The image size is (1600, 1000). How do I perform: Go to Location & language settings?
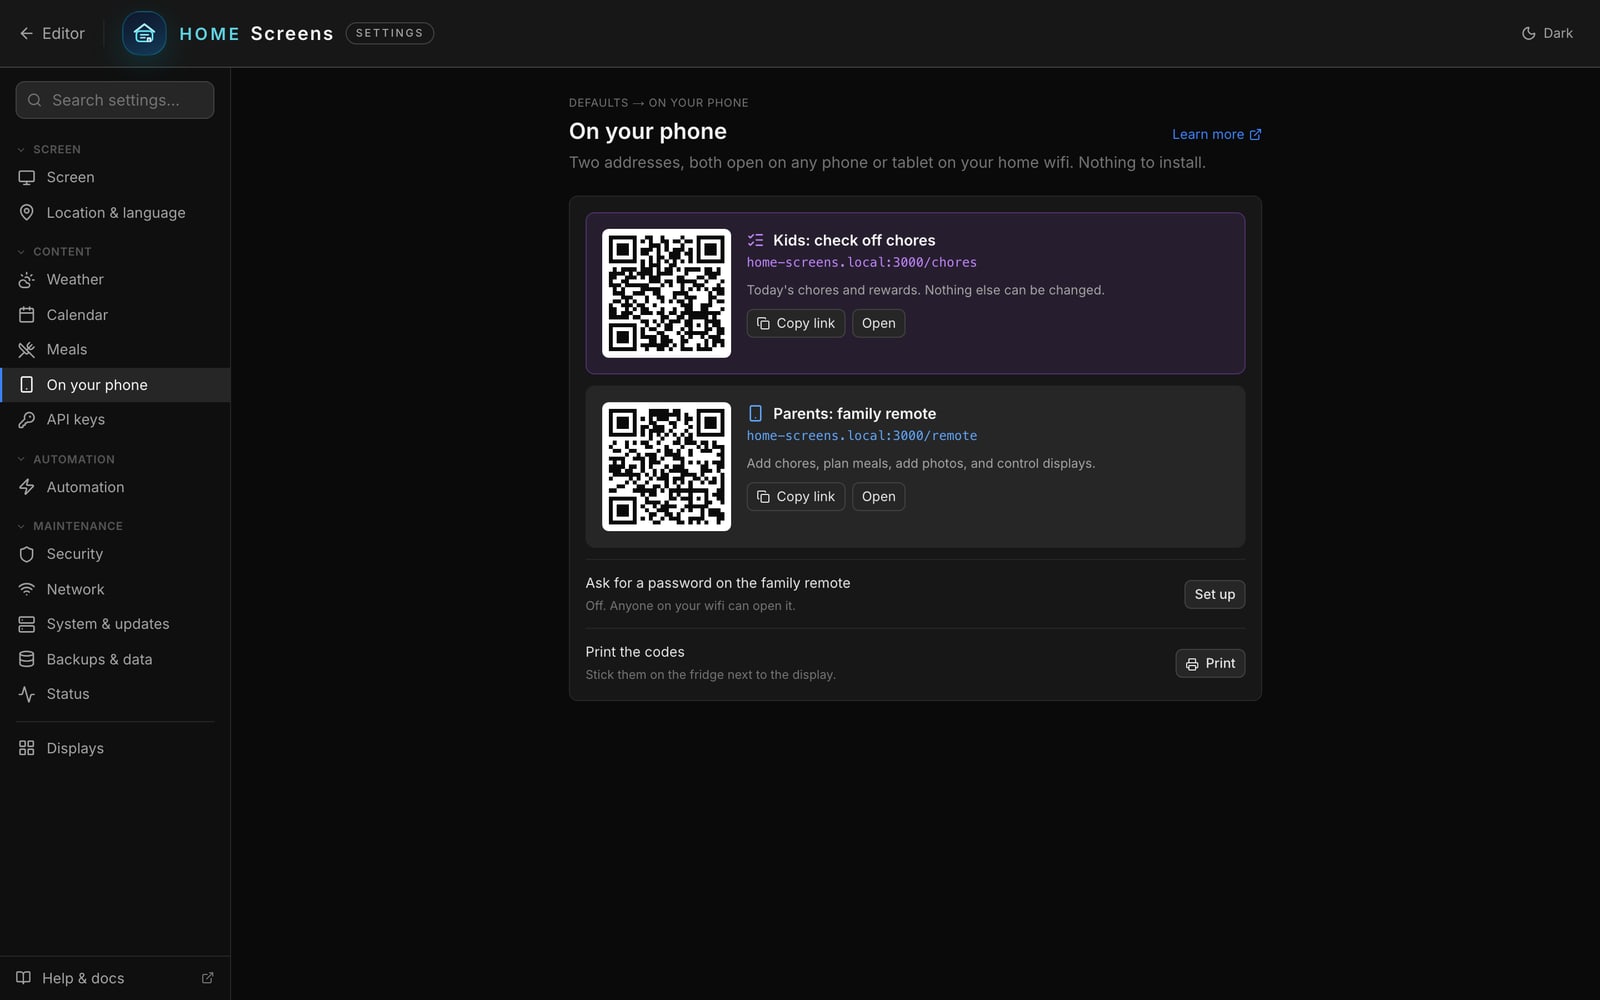(x=115, y=213)
